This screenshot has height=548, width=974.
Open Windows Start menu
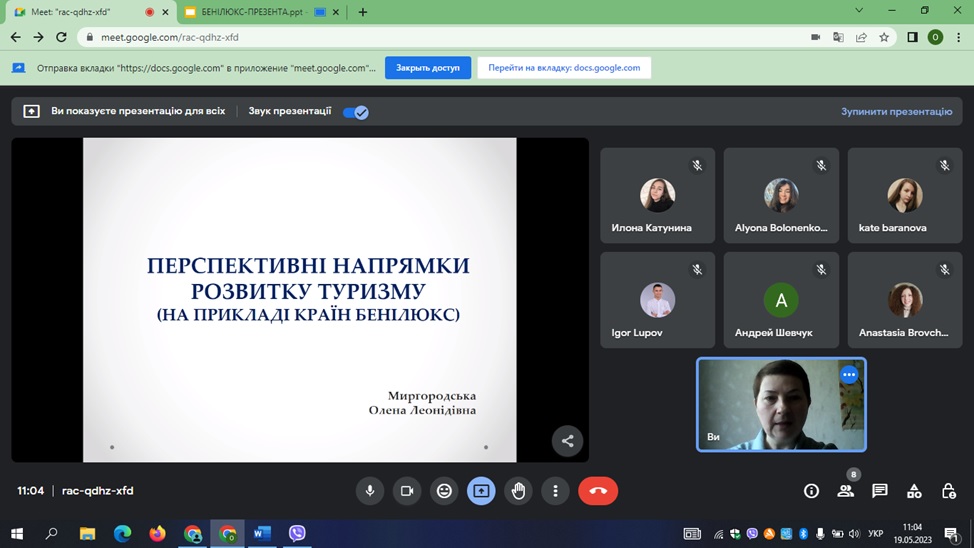click(x=17, y=534)
